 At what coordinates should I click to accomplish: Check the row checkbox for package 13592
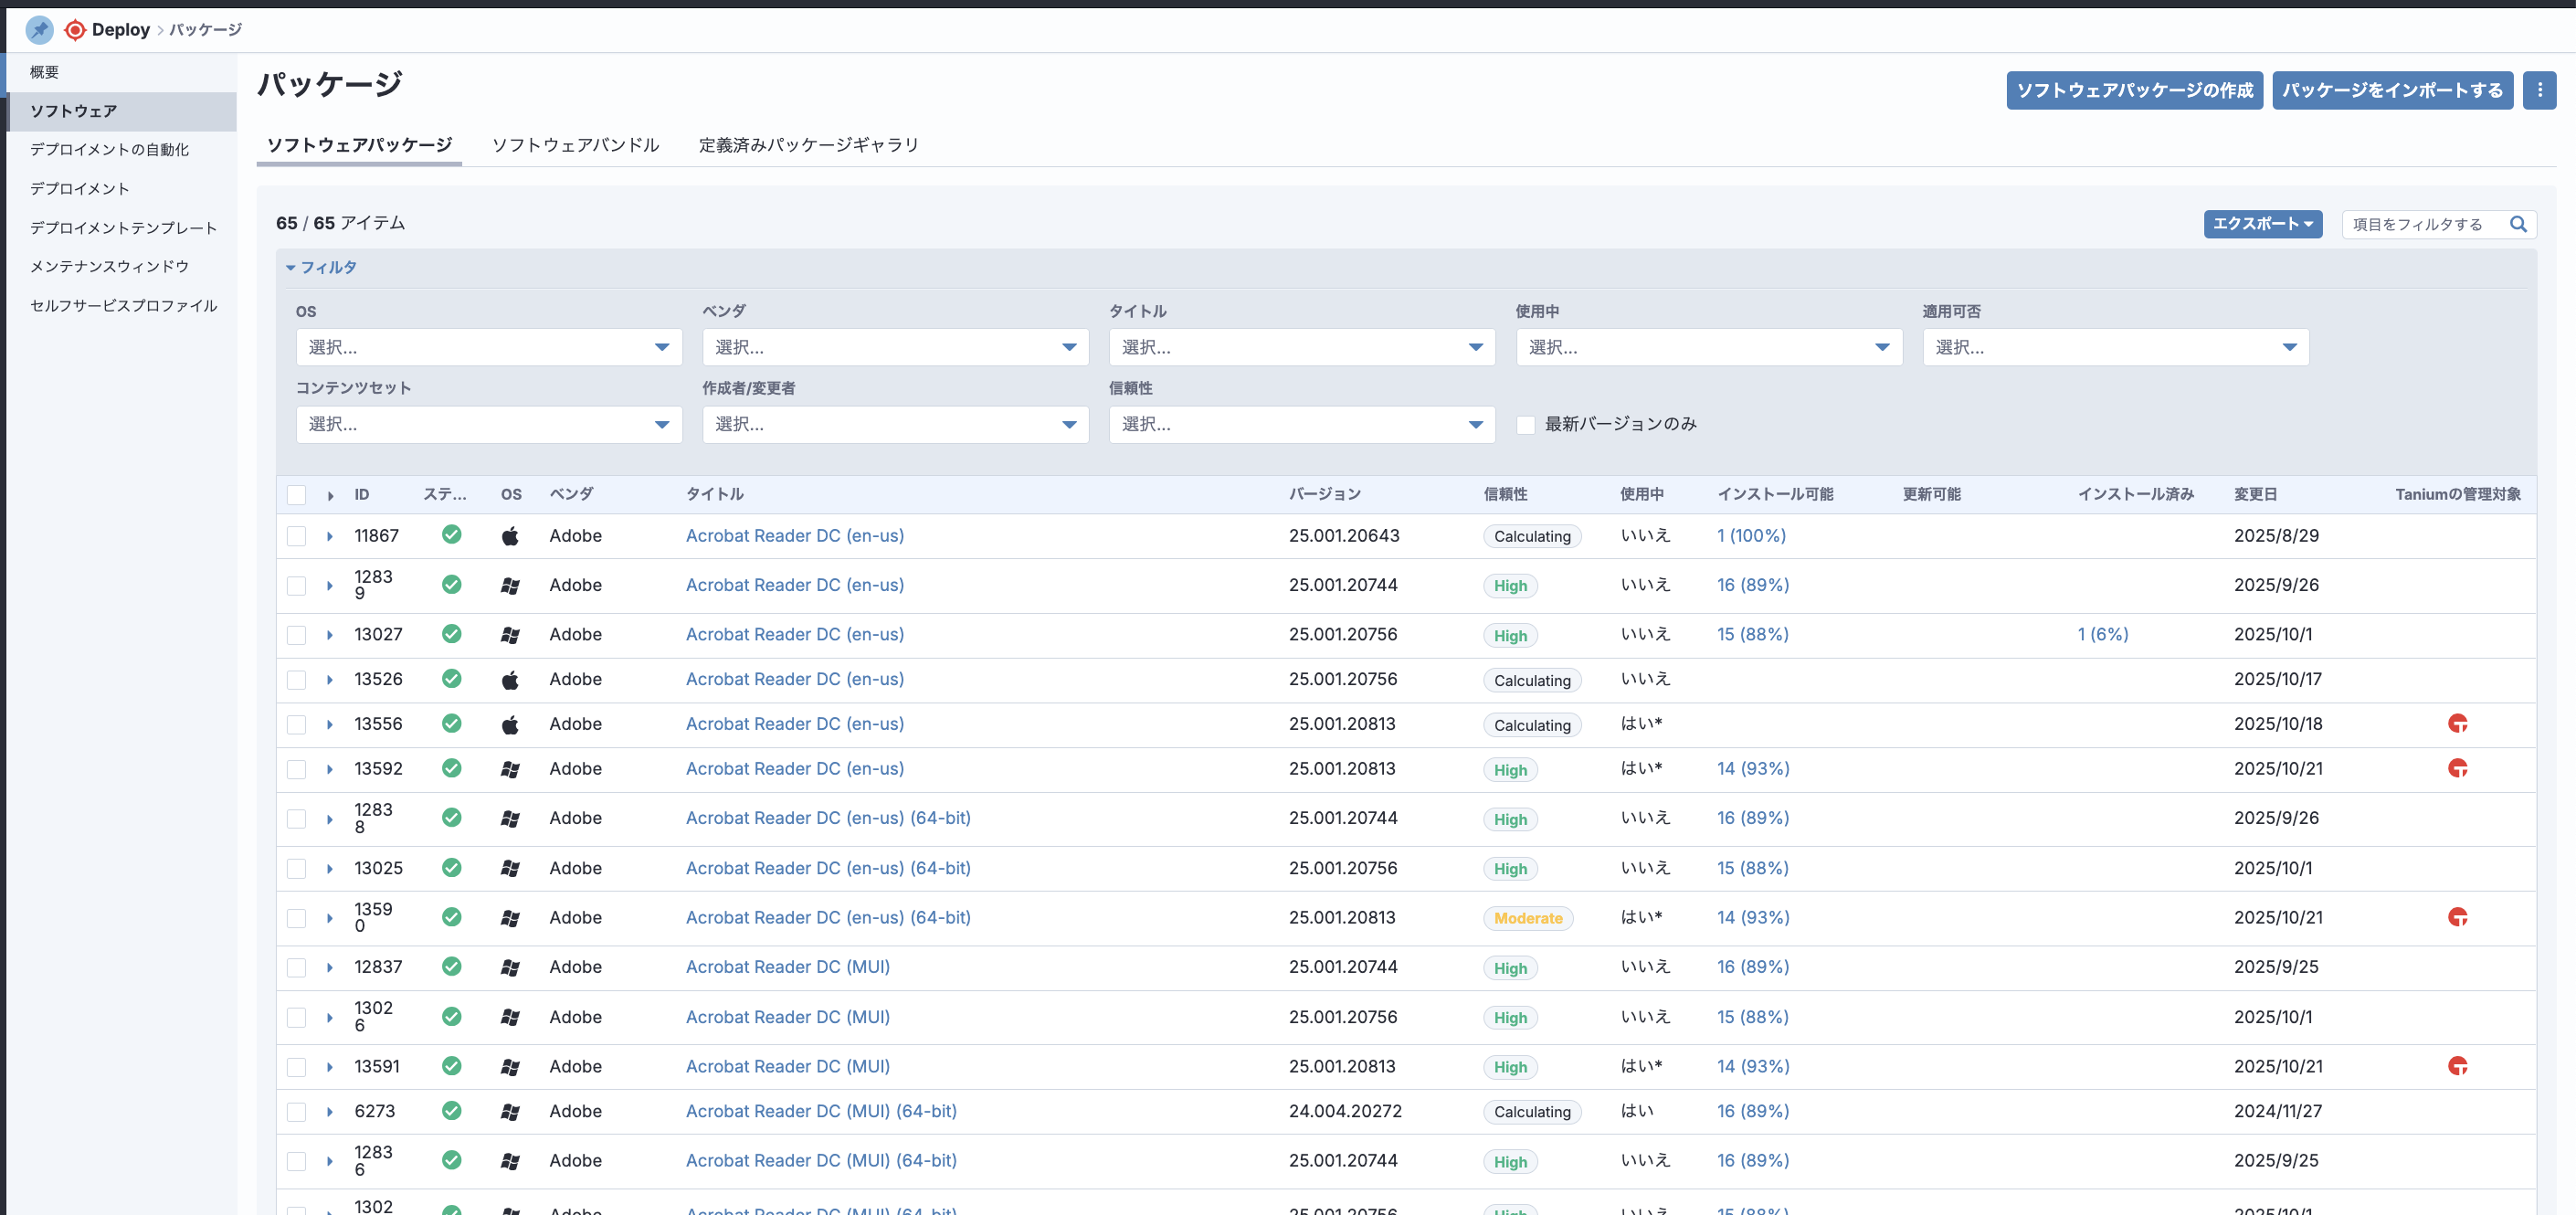point(296,769)
